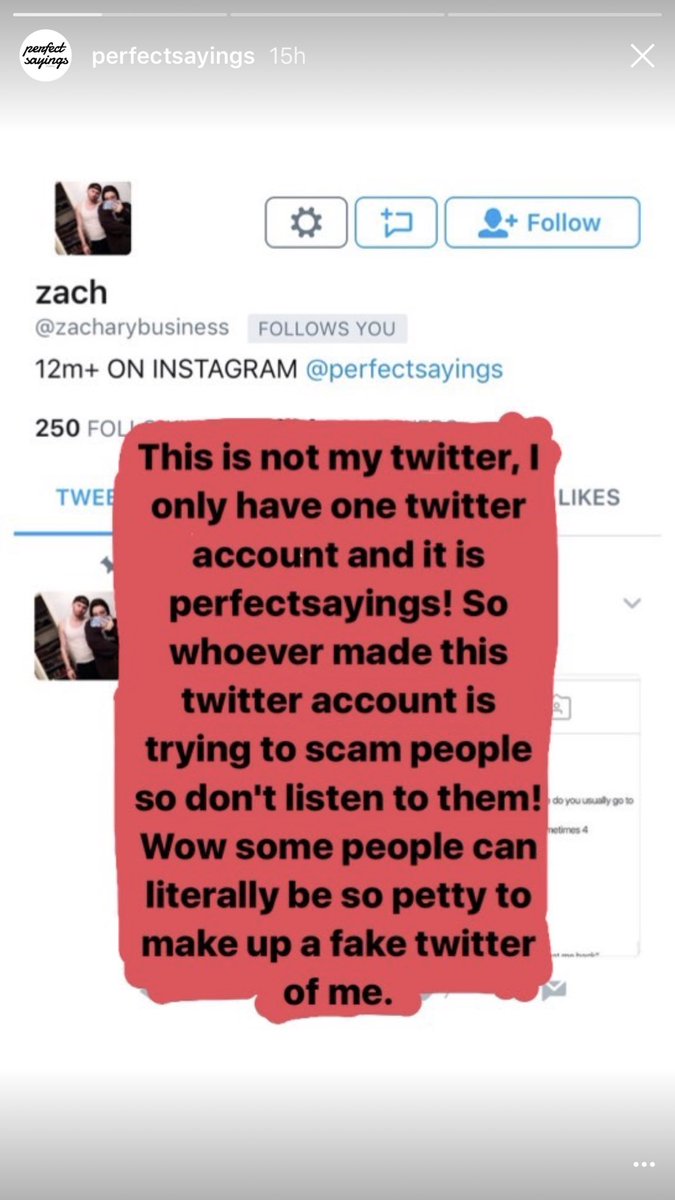The width and height of the screenshot is (675, 1200).
Task: Open zach's profile picture
Action: [x=93, y=218]
